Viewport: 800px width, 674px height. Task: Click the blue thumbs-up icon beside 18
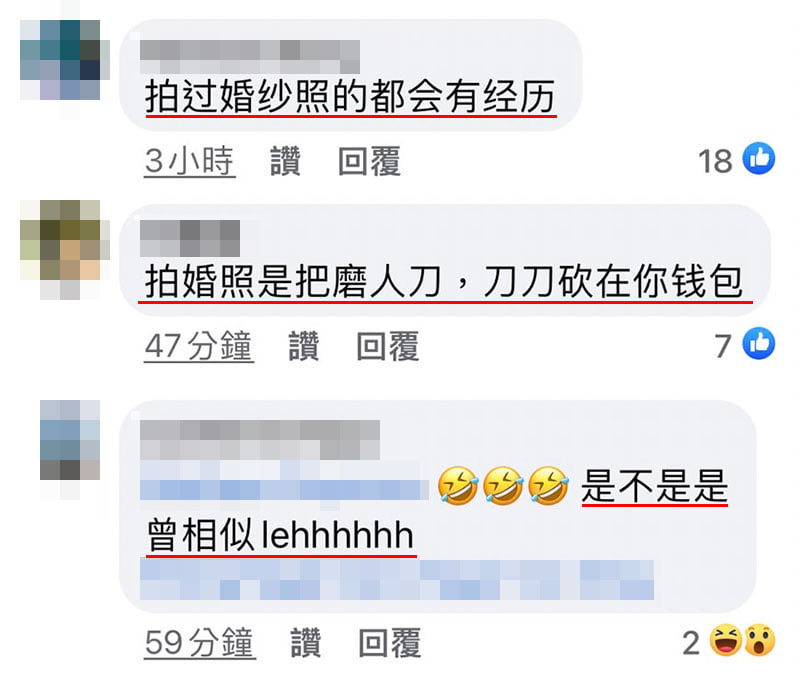(x=759, y=159)
